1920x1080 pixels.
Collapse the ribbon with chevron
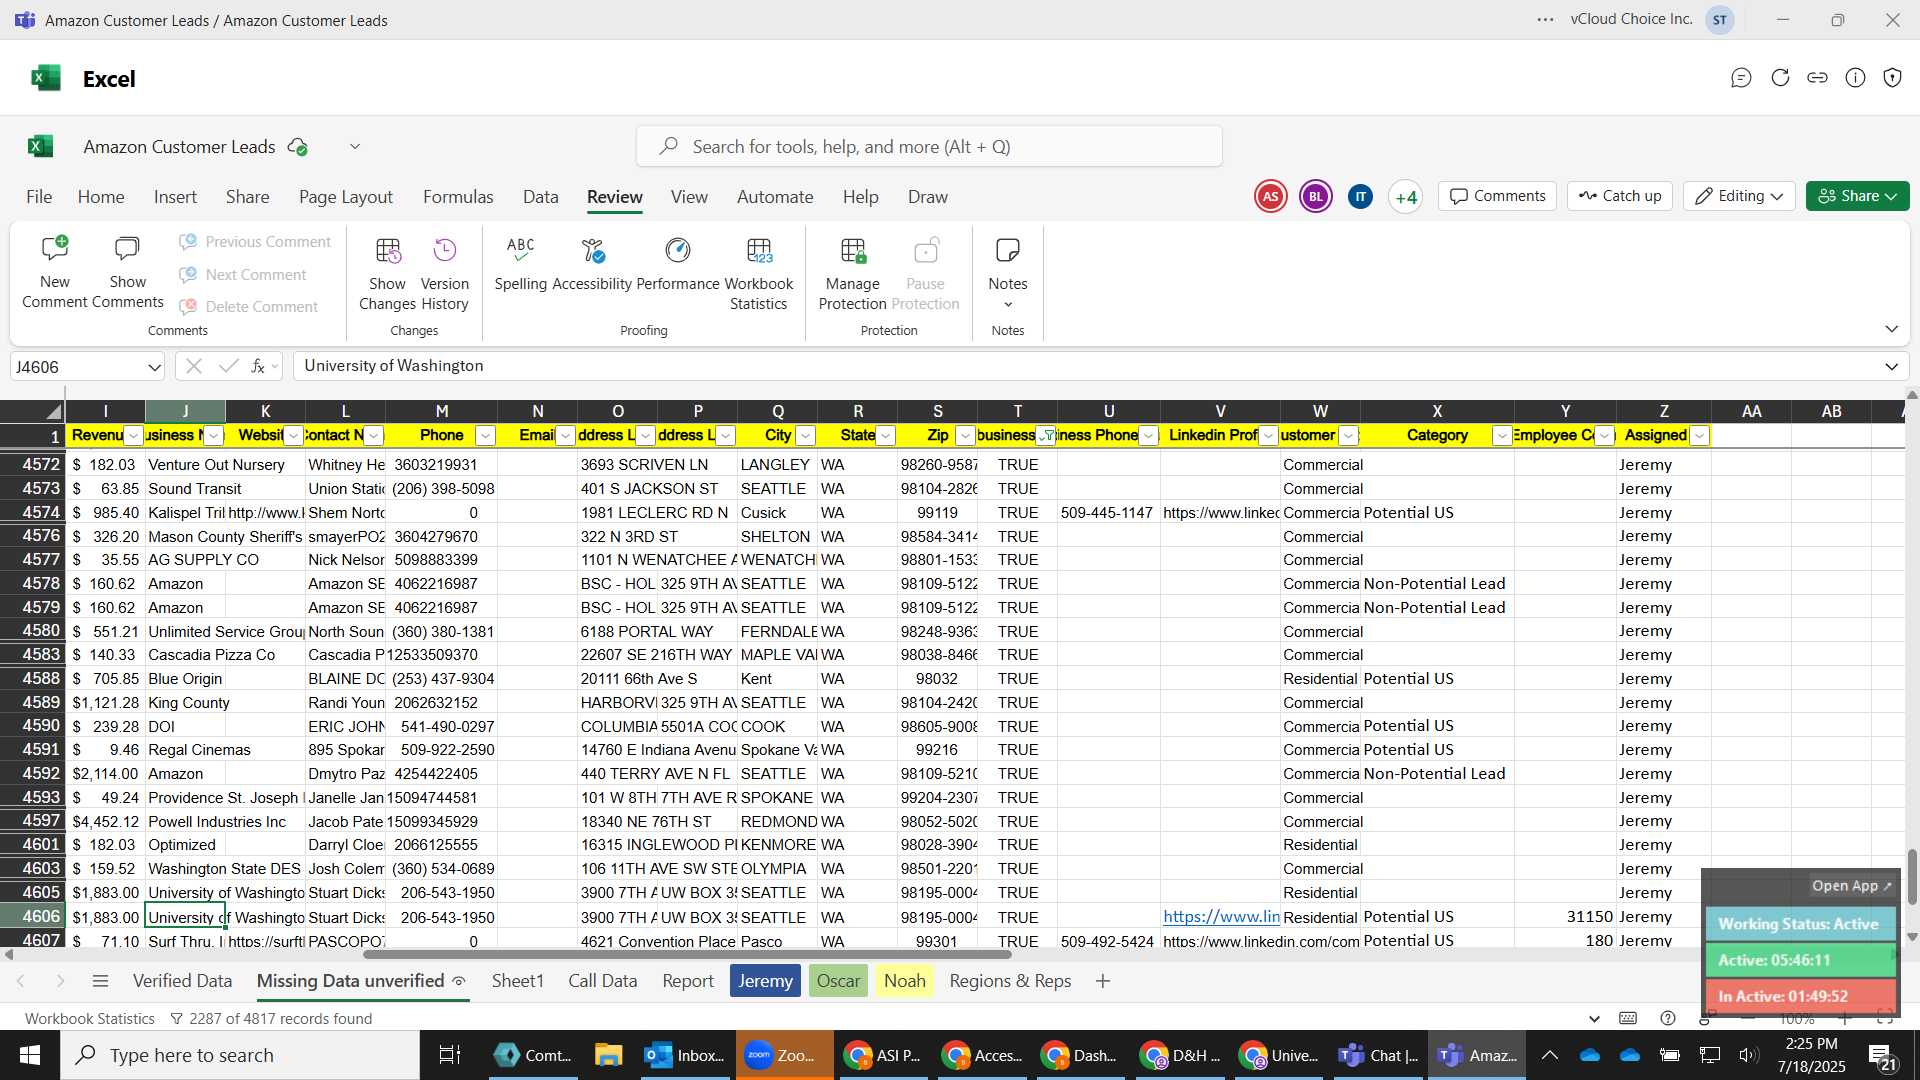(1891, 329)
